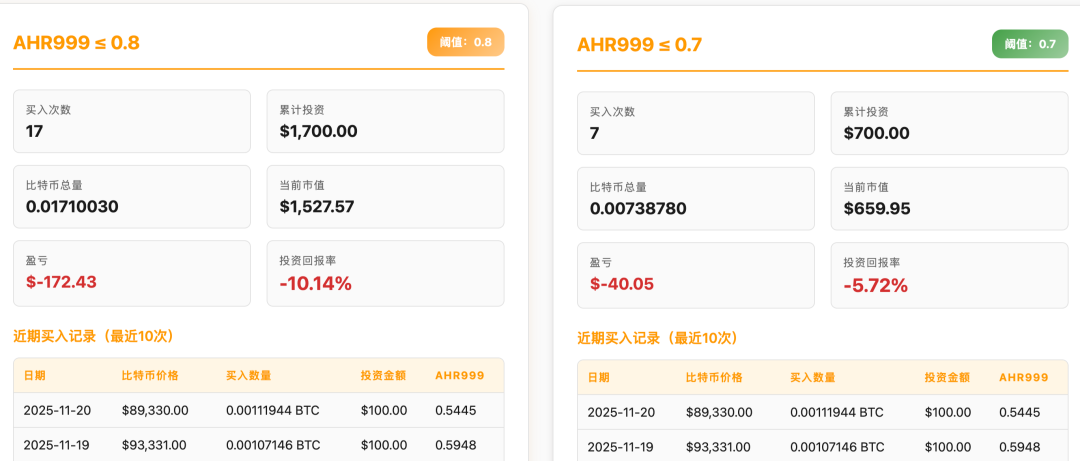This screenshot has width=1080, height=461.
Task: Click the 当前市值 value $1,527.57
Action: coord(317,206)
